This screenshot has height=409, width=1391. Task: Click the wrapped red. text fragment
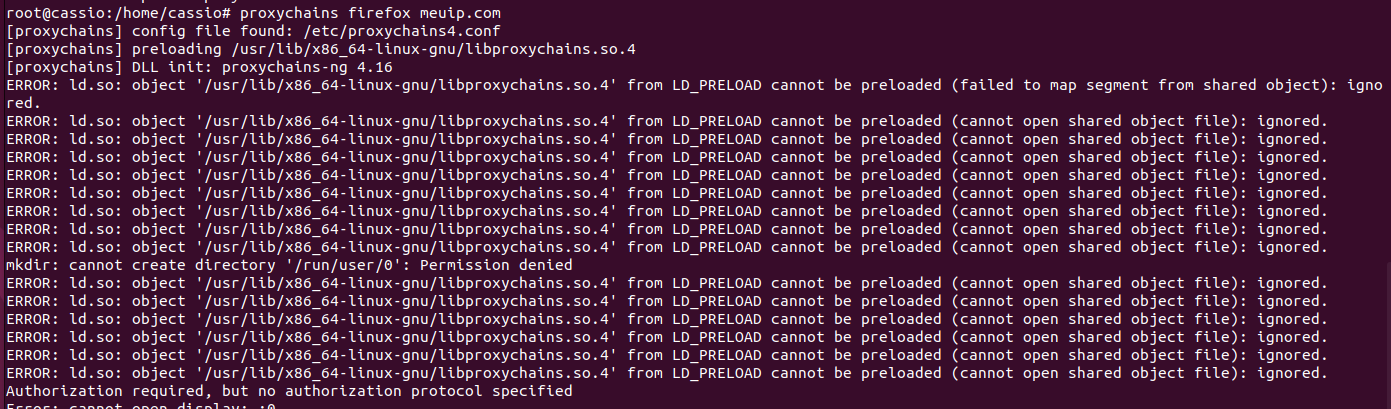[x=23, y=102]
